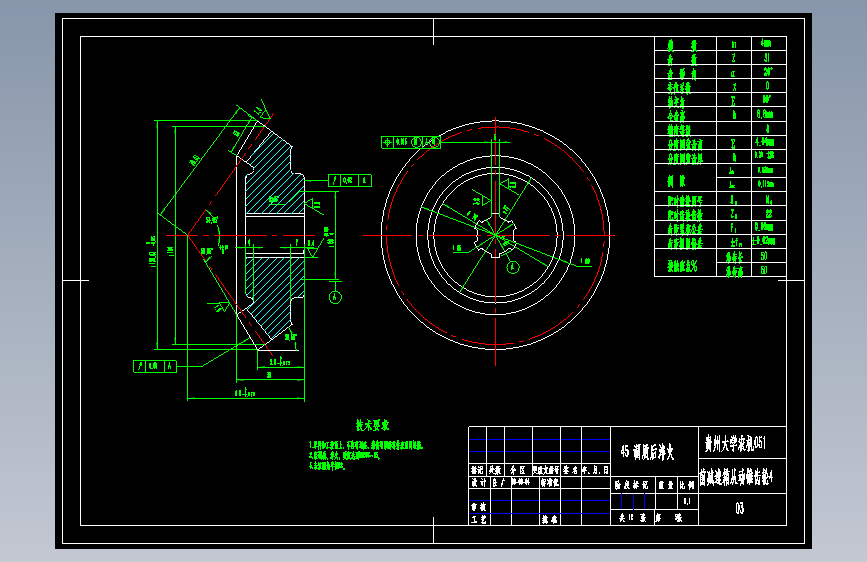This screenshot has height=562, width=867.
Task: Click the 标记 header cell in revision table
Action: tap(478, 470)
